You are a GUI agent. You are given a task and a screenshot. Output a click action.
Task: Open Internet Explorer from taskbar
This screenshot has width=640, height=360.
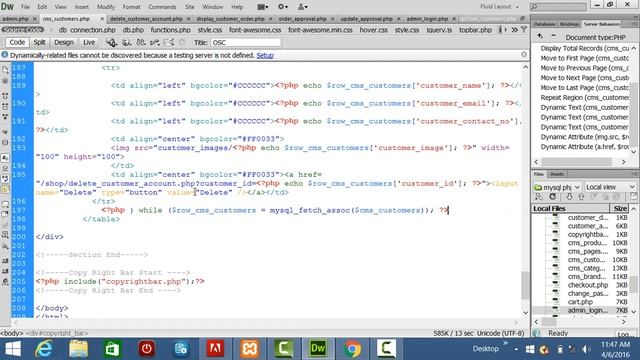tap(44, 349)
